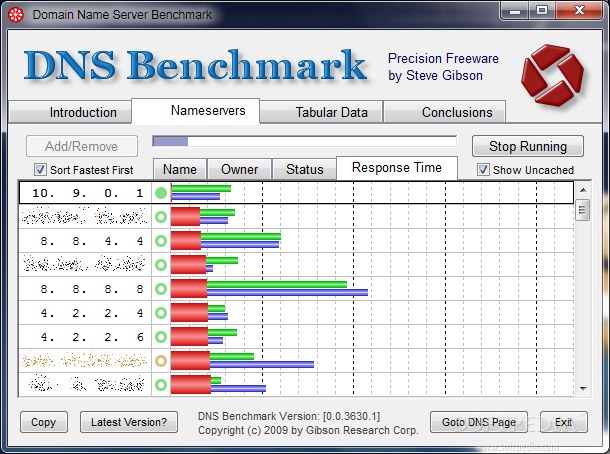Click the list scrollbar thumb
Screen dimensions: 610x454
click(582, 210)
